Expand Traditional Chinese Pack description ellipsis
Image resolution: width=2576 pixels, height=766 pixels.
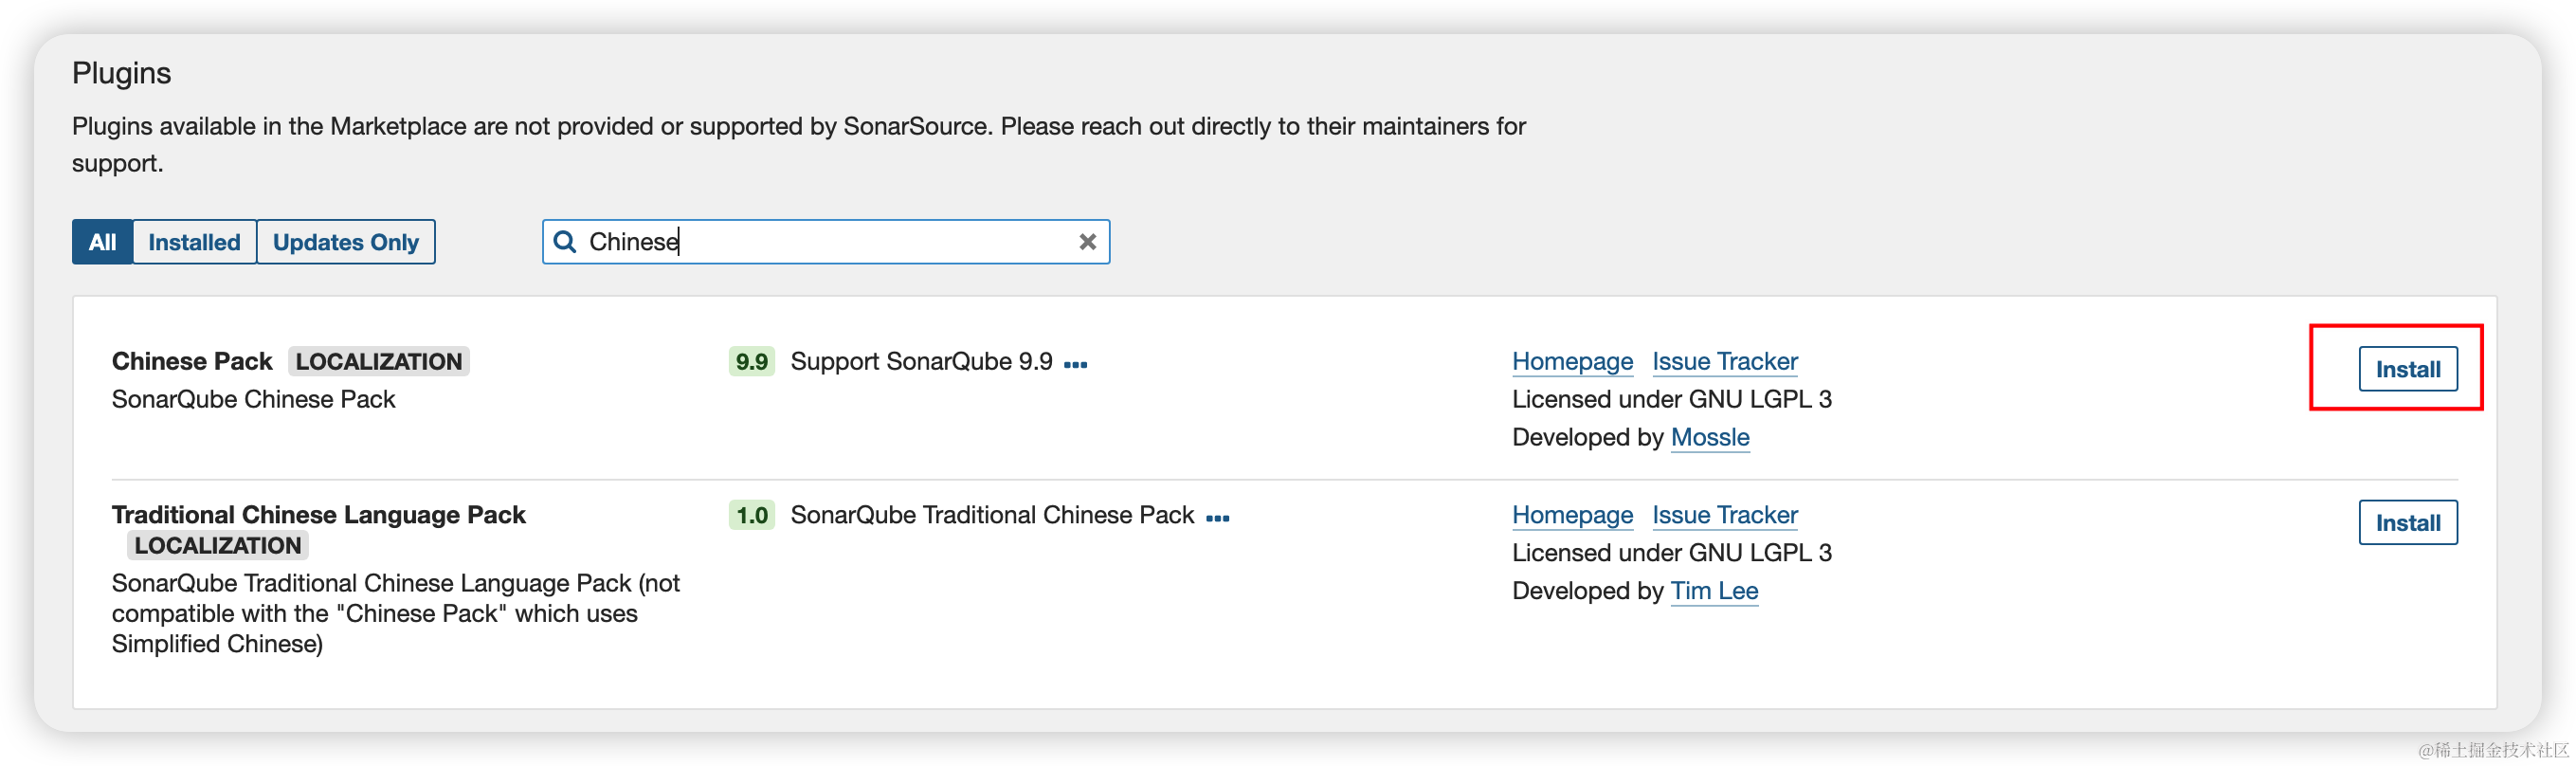[1217, 518]
